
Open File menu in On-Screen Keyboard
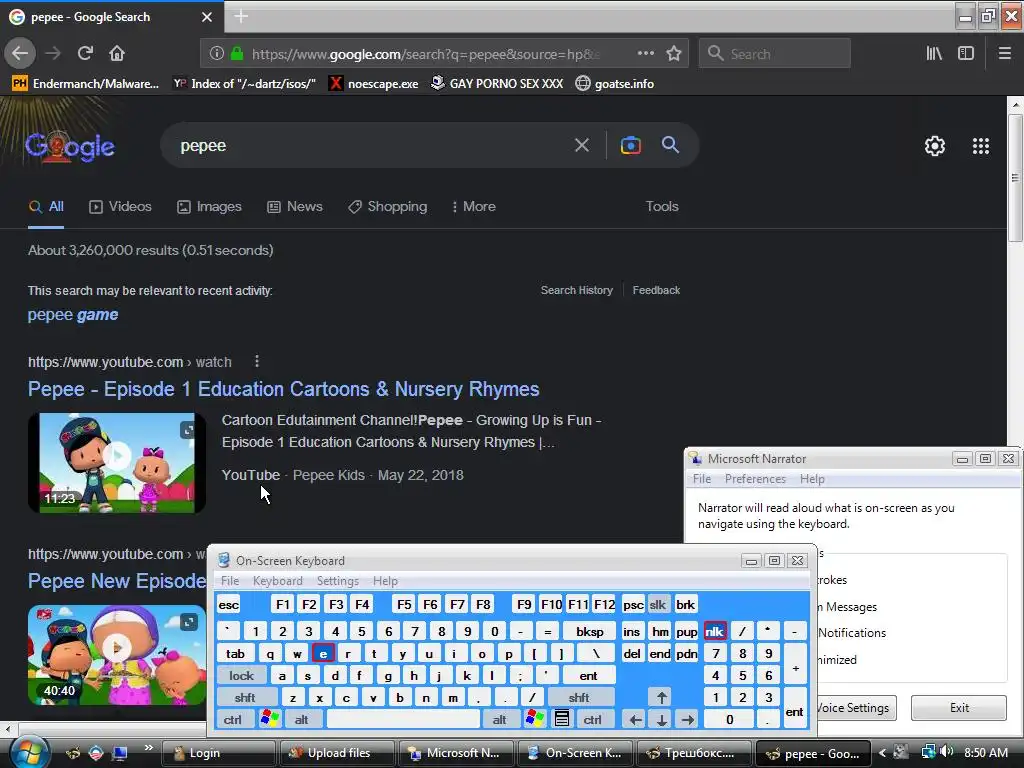[x=230, y=581]
